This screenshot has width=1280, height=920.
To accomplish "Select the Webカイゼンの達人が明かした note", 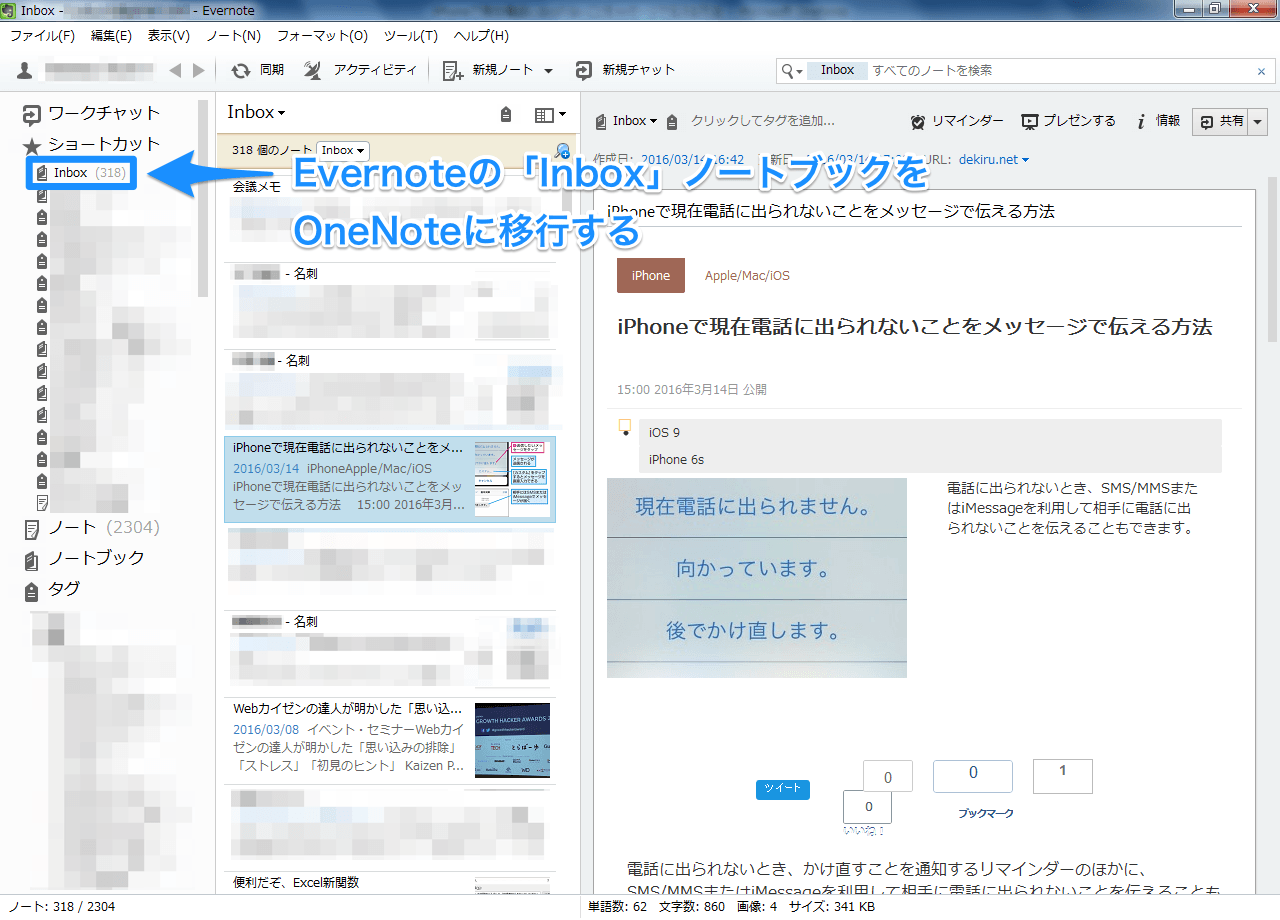I will point(390,741).
